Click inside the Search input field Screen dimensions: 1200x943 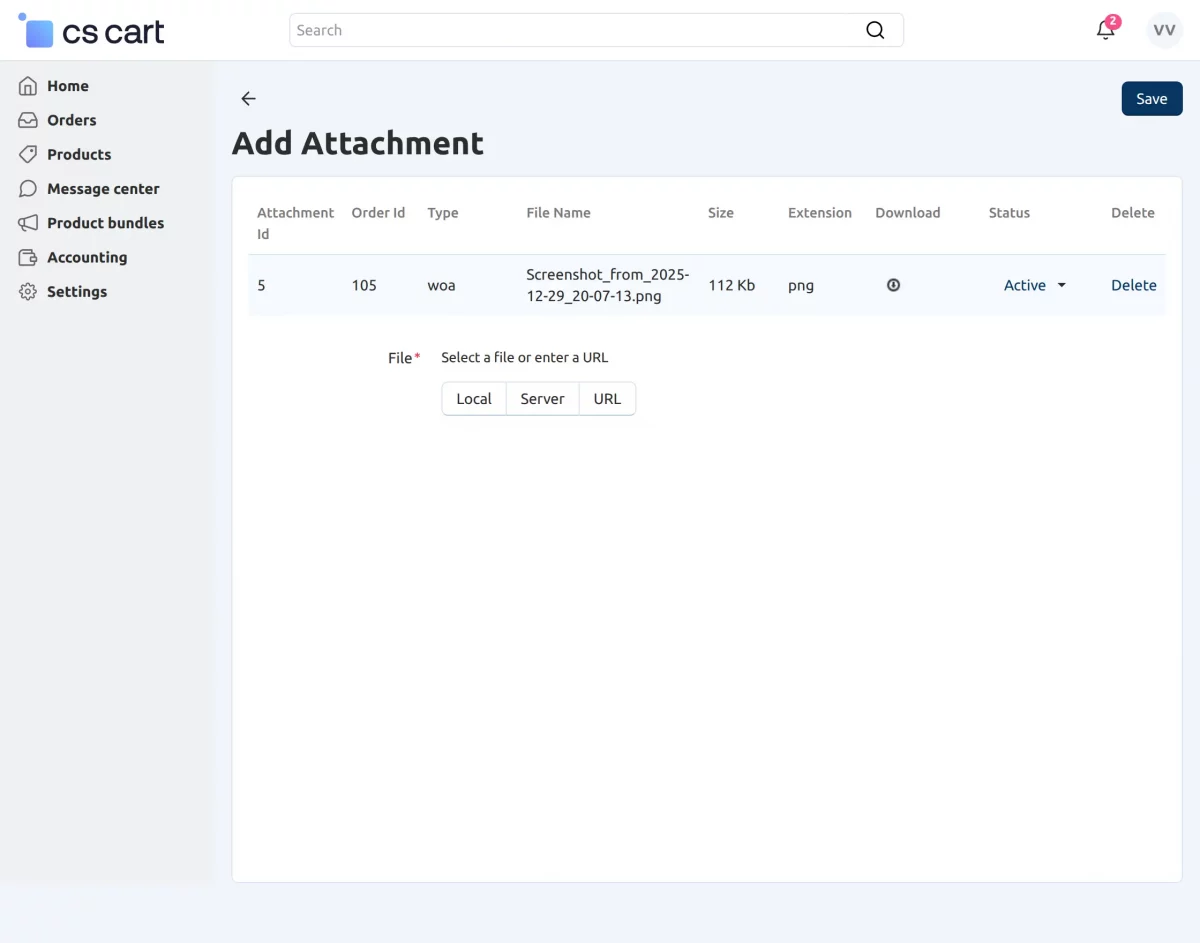coord(550,30)
